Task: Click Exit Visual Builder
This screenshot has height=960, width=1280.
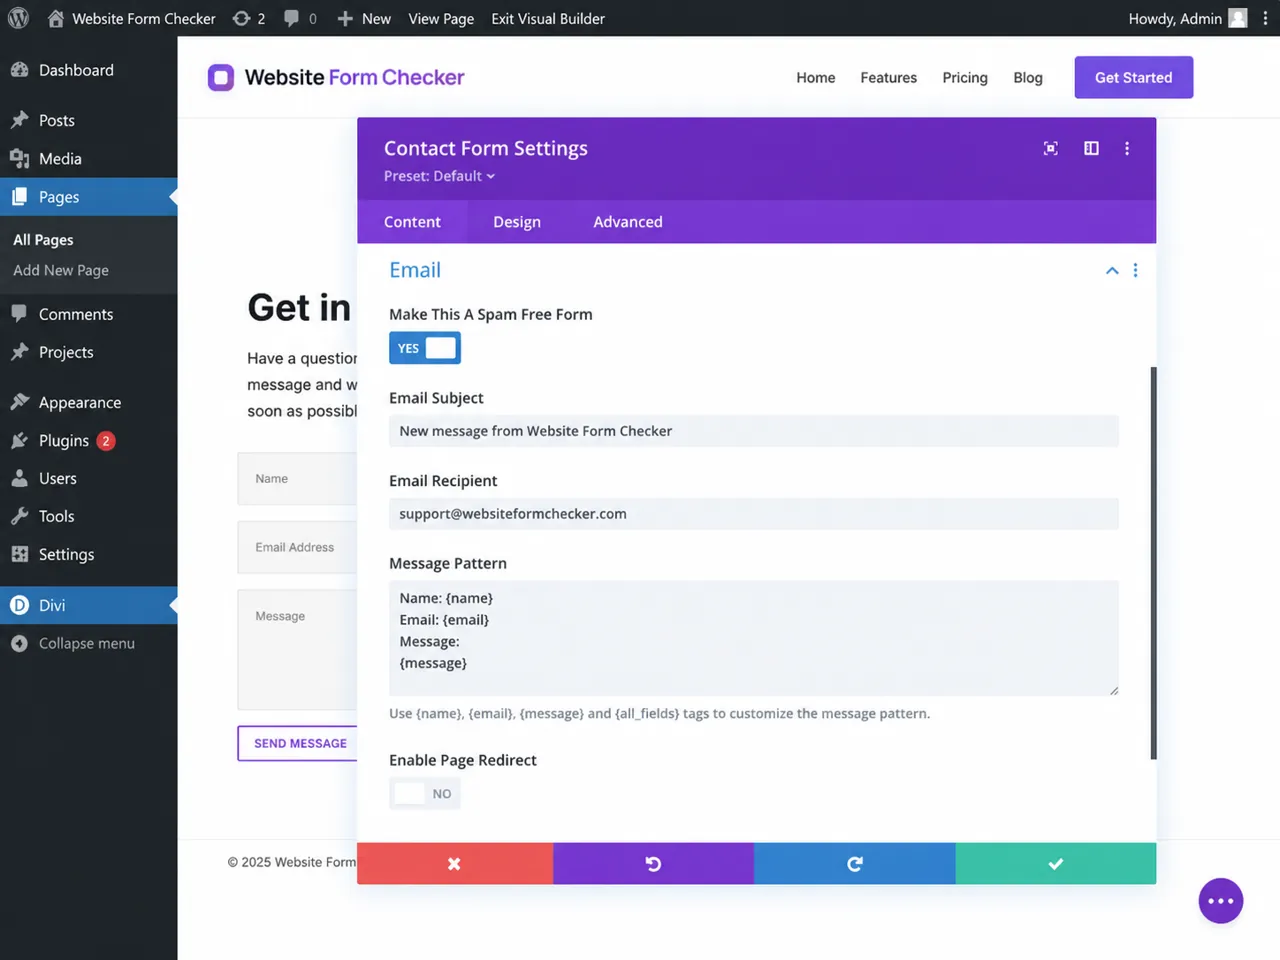Action: click(548, 18)
